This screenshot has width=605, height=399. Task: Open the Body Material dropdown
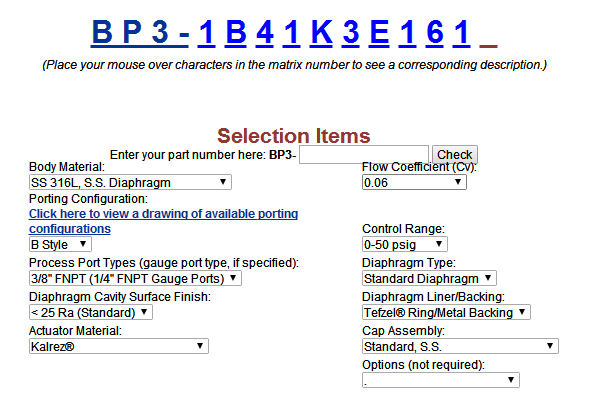[x=130, y=182]
